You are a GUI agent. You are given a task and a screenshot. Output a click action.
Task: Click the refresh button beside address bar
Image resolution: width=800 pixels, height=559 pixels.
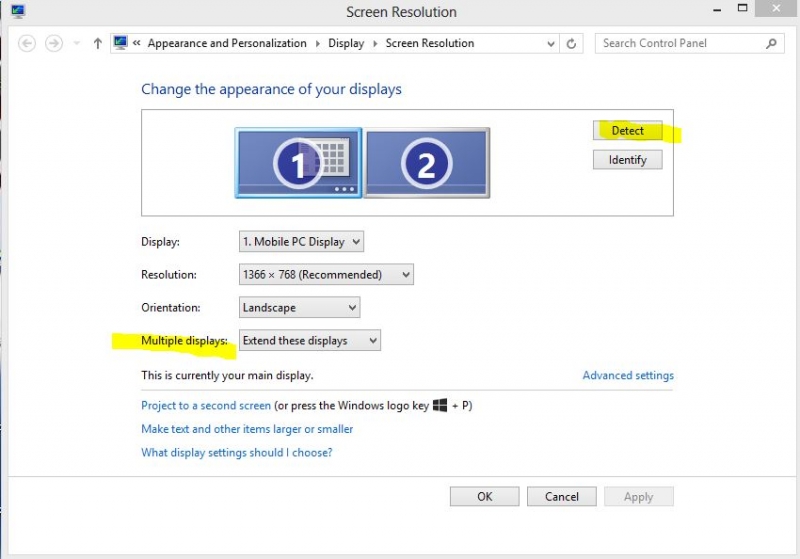[572, 44]
